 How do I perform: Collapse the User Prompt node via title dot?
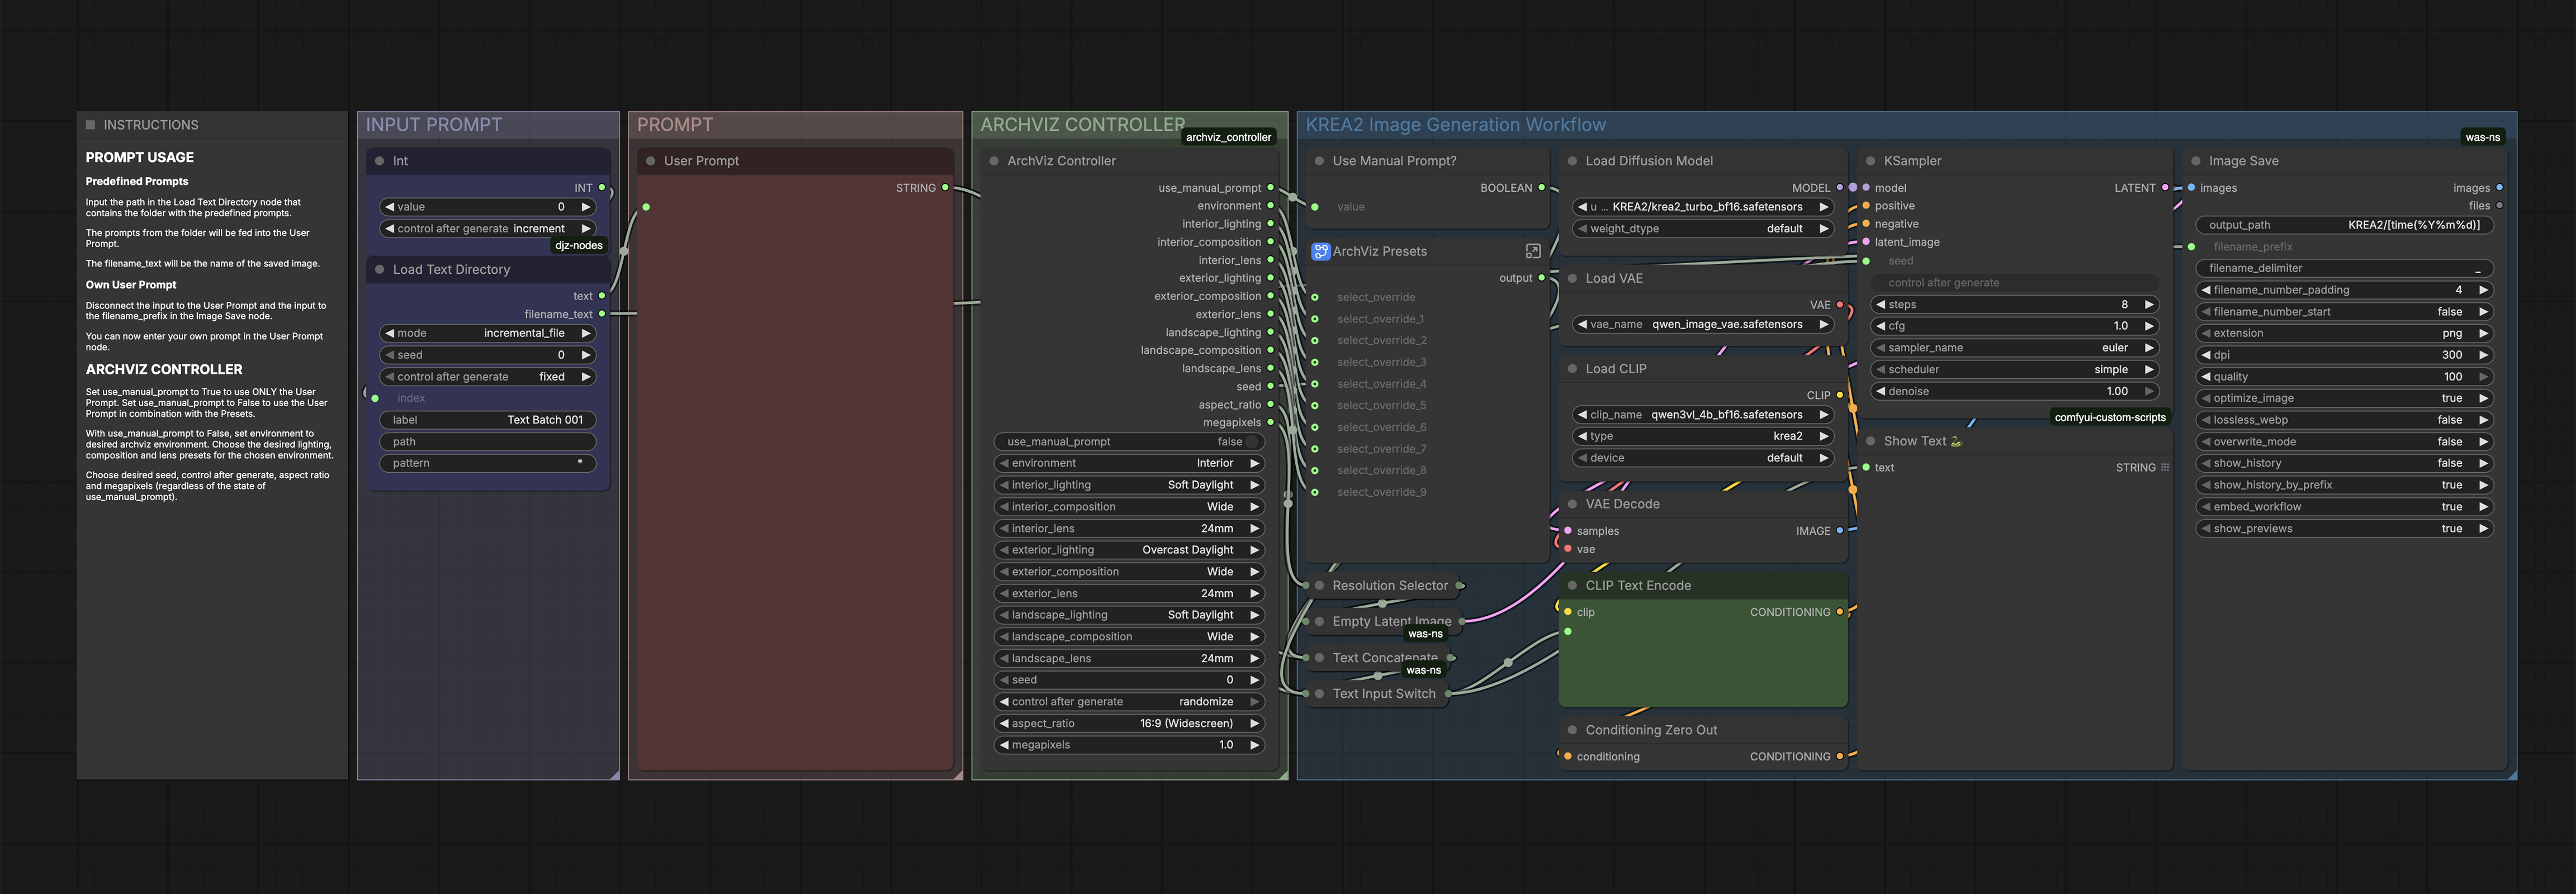coord(651,161)
